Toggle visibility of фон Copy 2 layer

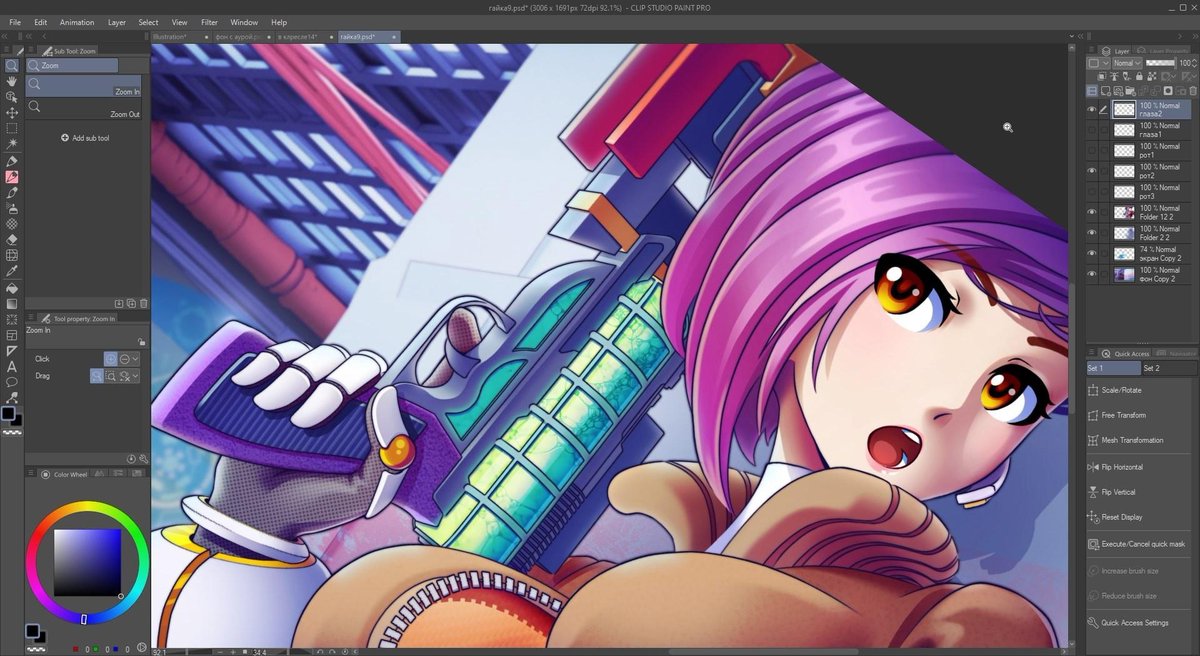tap(1092, 274)
